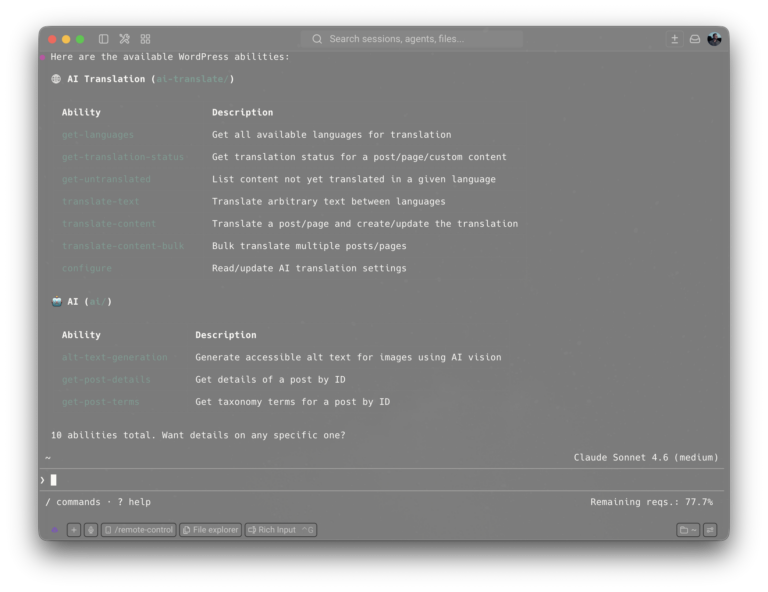Click the terminal prompt input line
This screenshot has height=592, width=768.
point(380,480)
